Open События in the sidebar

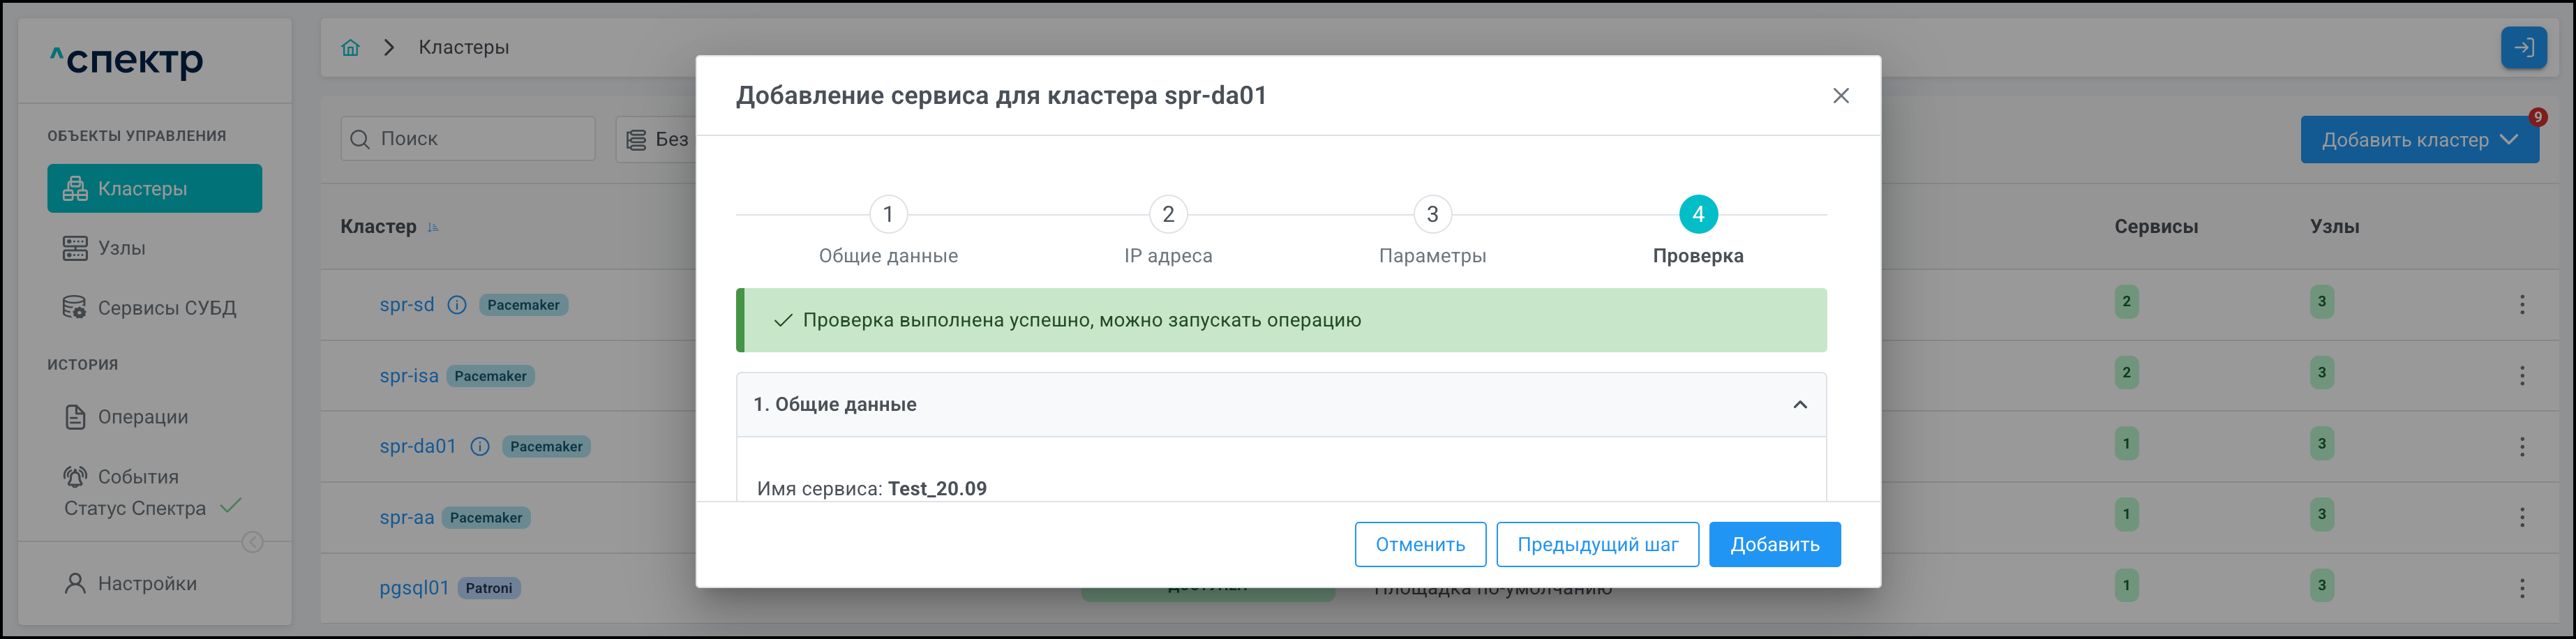point(121,477)
